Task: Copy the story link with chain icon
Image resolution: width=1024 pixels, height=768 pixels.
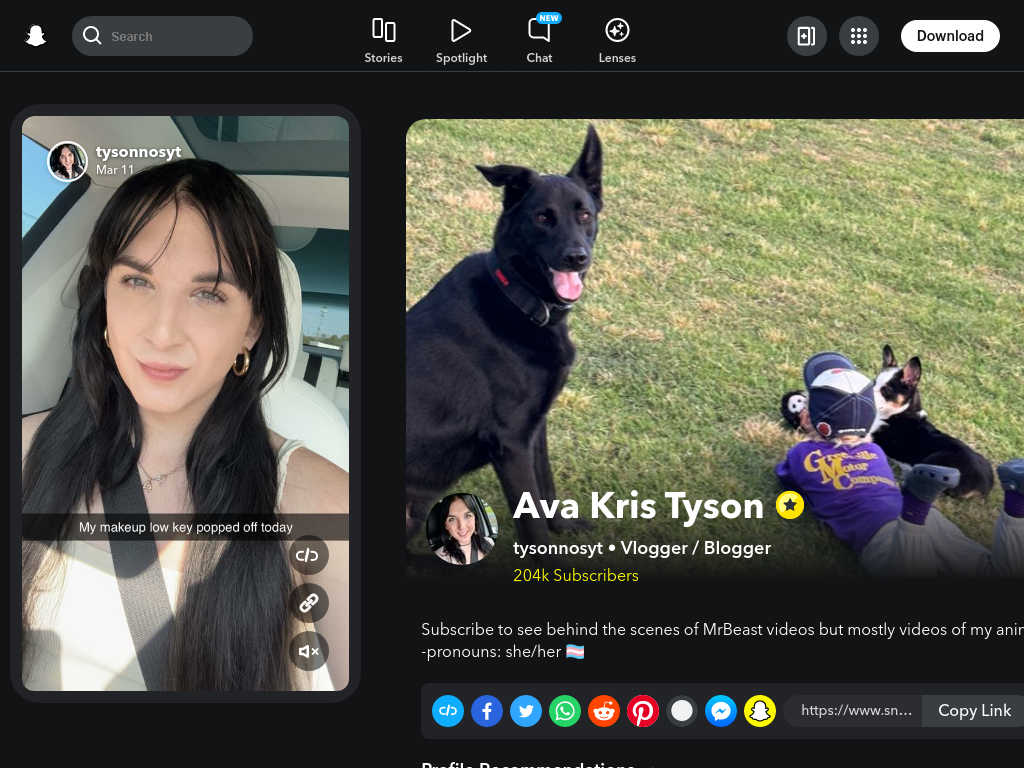Action: (x=308, y=603)
